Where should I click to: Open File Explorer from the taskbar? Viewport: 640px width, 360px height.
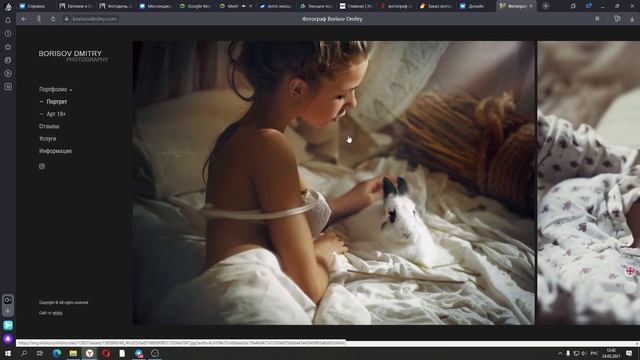pos(73,353)
